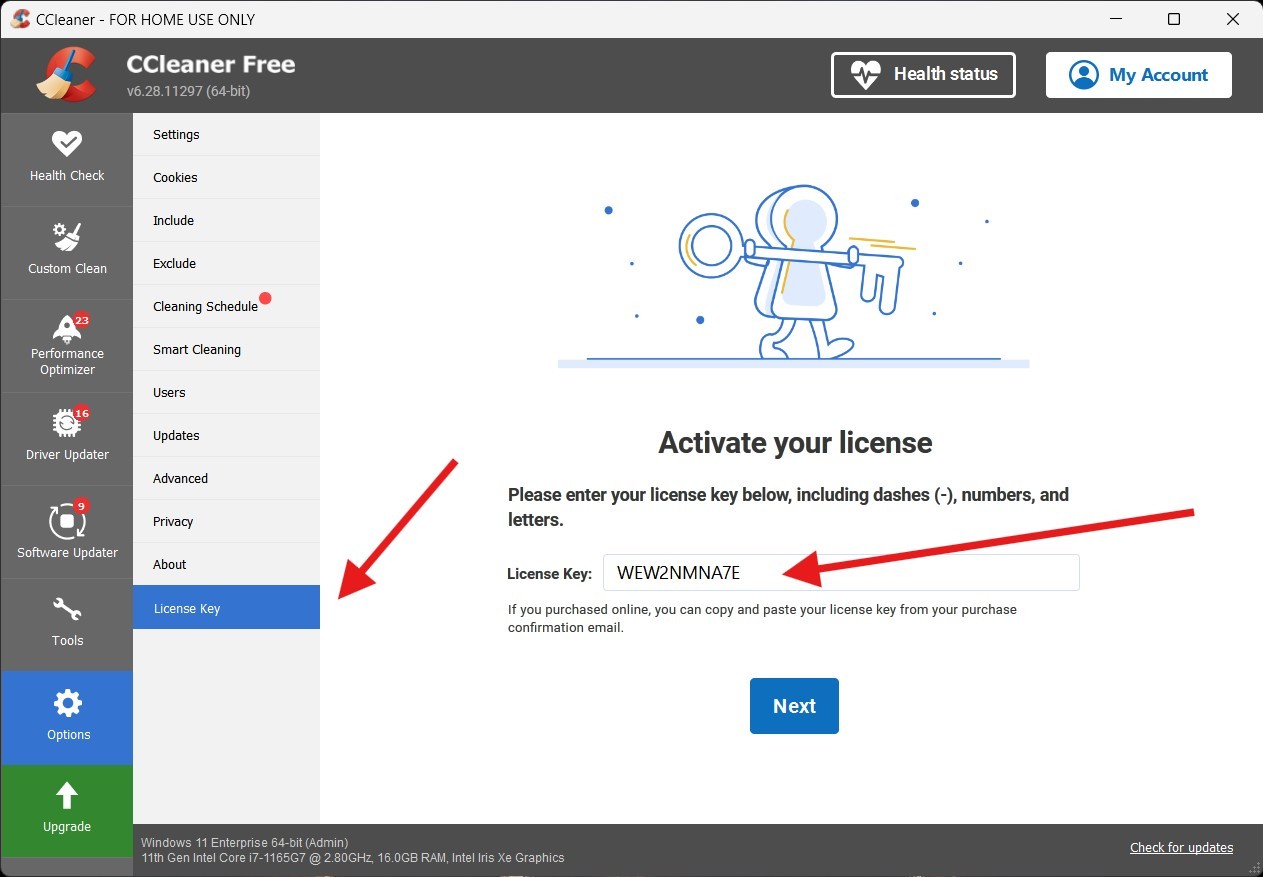
Task: Click the copy and paste hint text
Action: pos(762,618)
